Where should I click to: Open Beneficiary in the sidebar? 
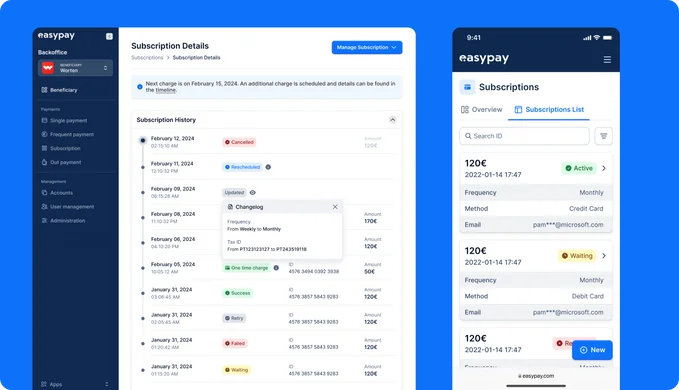coord(63,90)
